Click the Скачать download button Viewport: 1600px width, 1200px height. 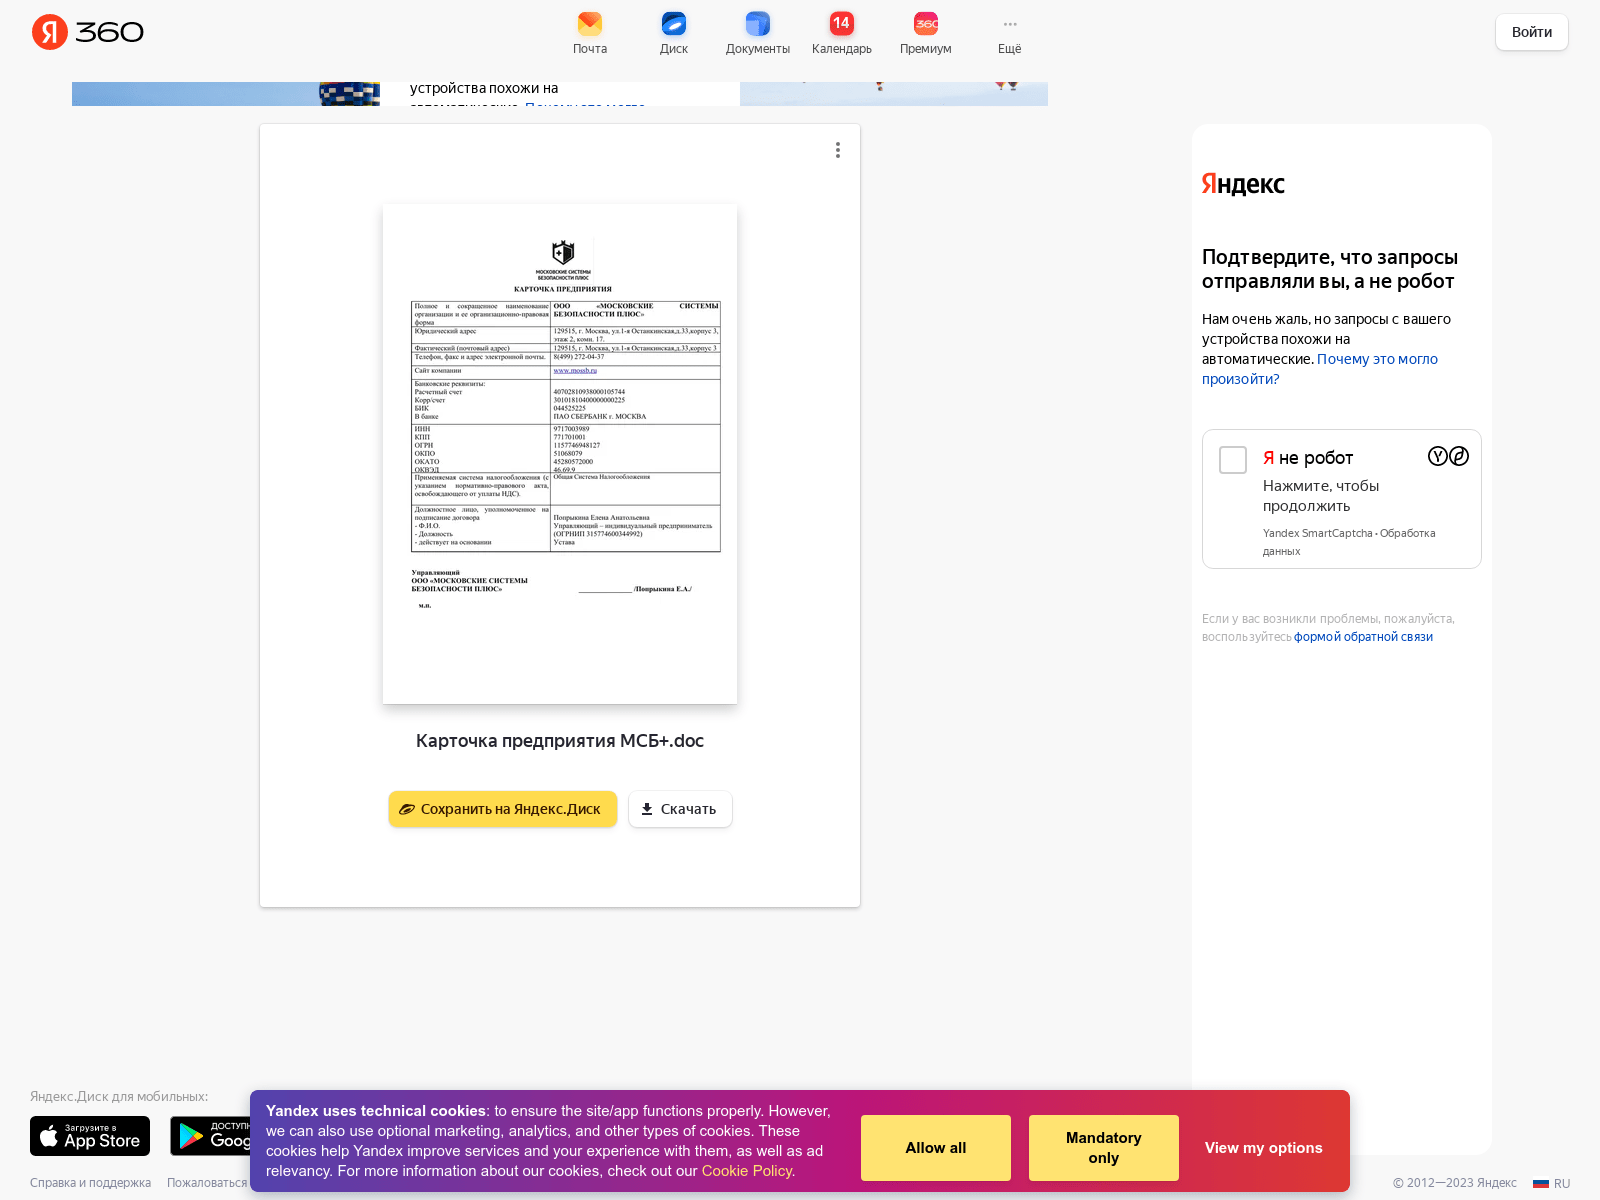tap(680, 809)
